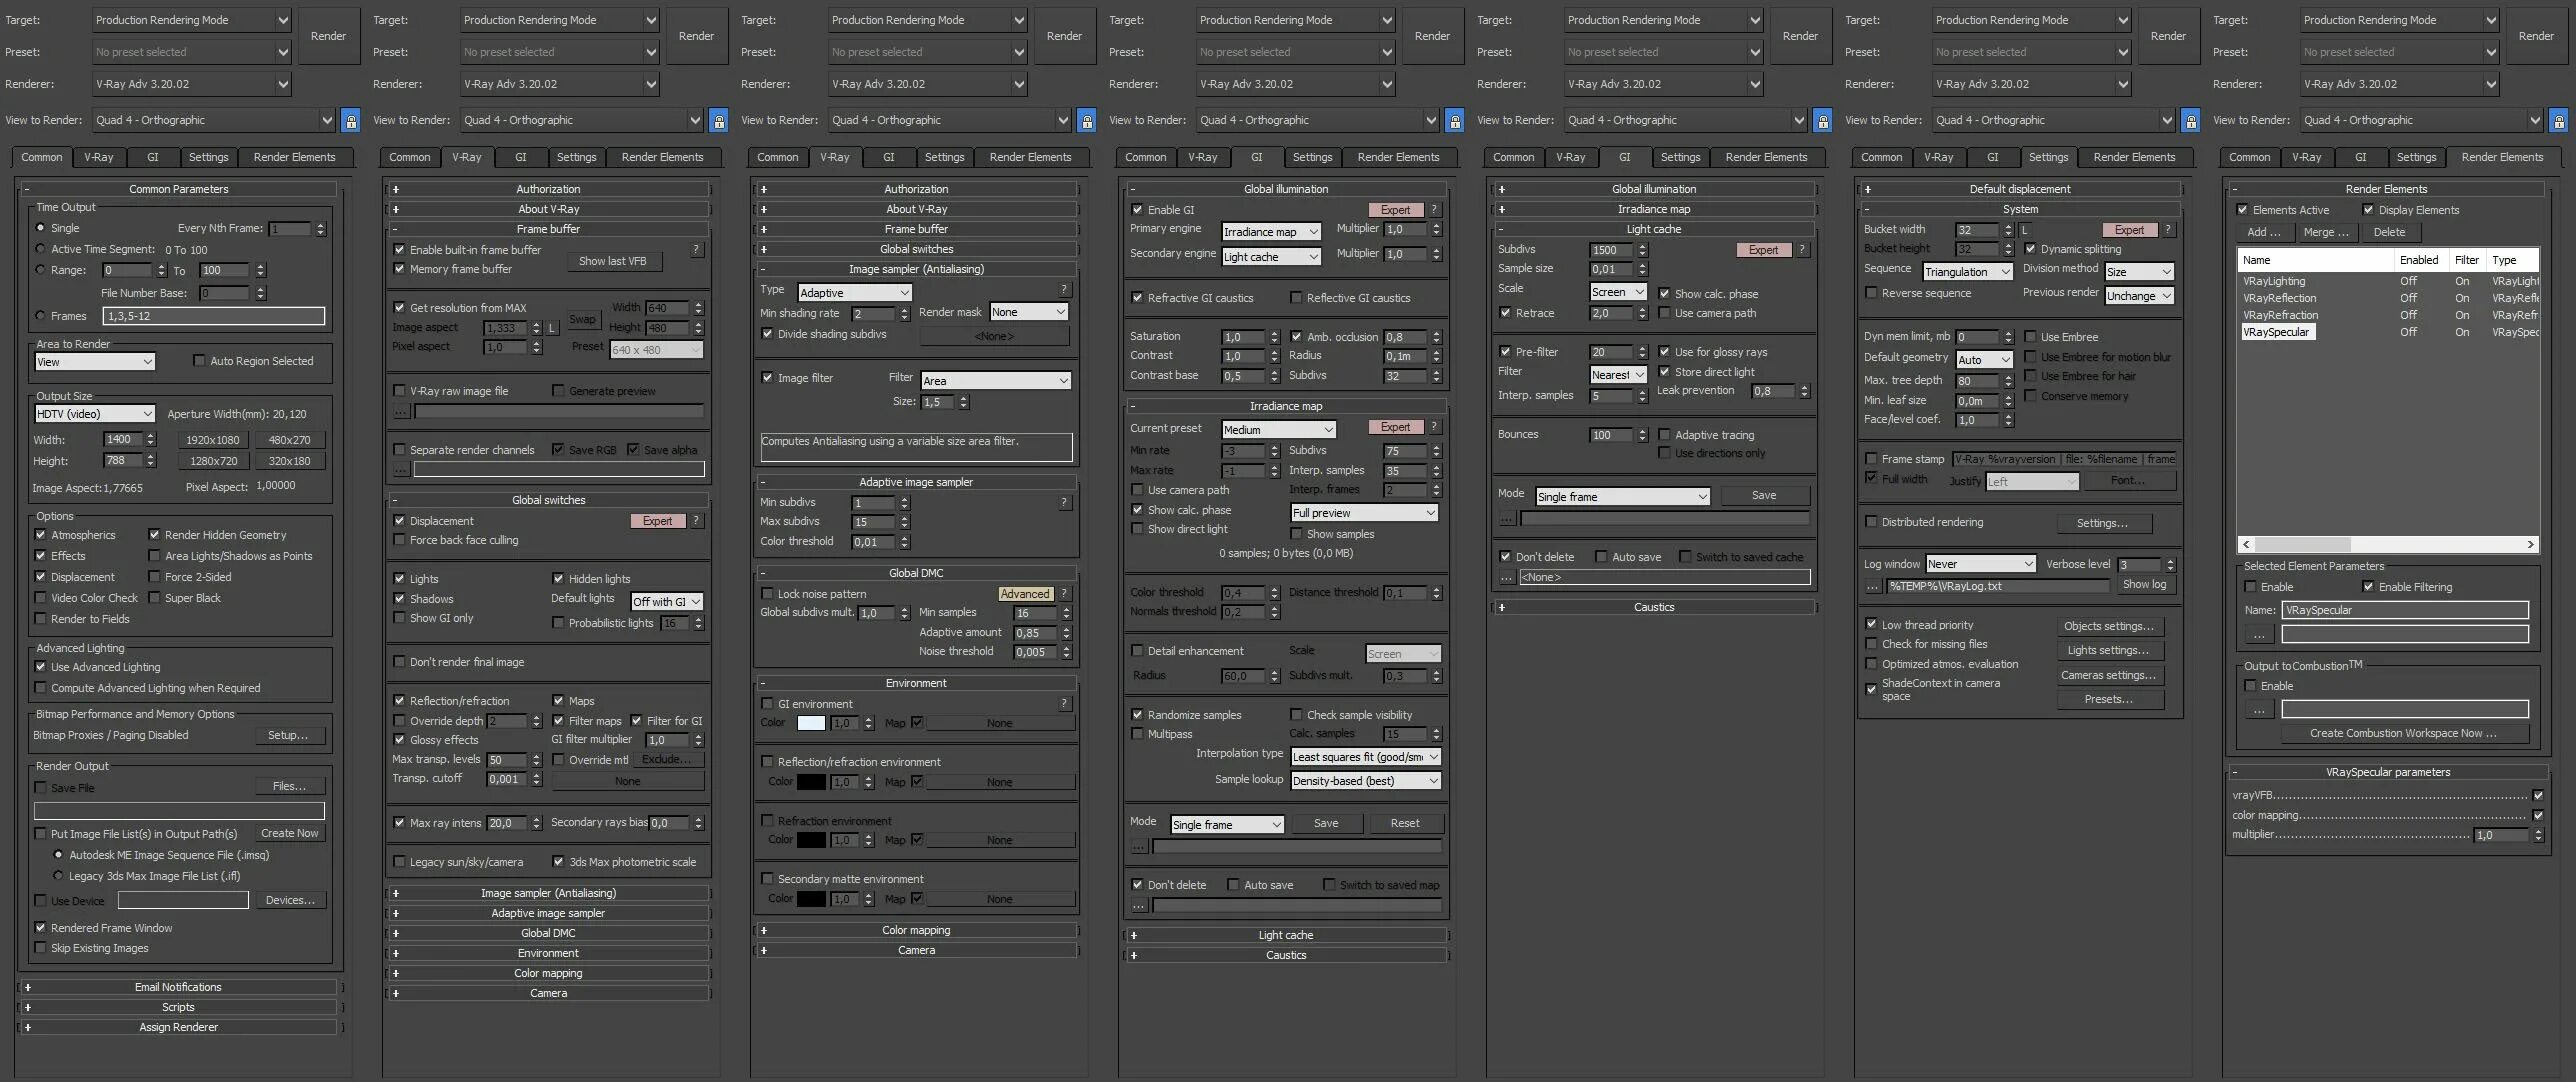The image size is (2576, 1082).
Task: Click the L lock beside Image aspect
Action: point(551,328)
